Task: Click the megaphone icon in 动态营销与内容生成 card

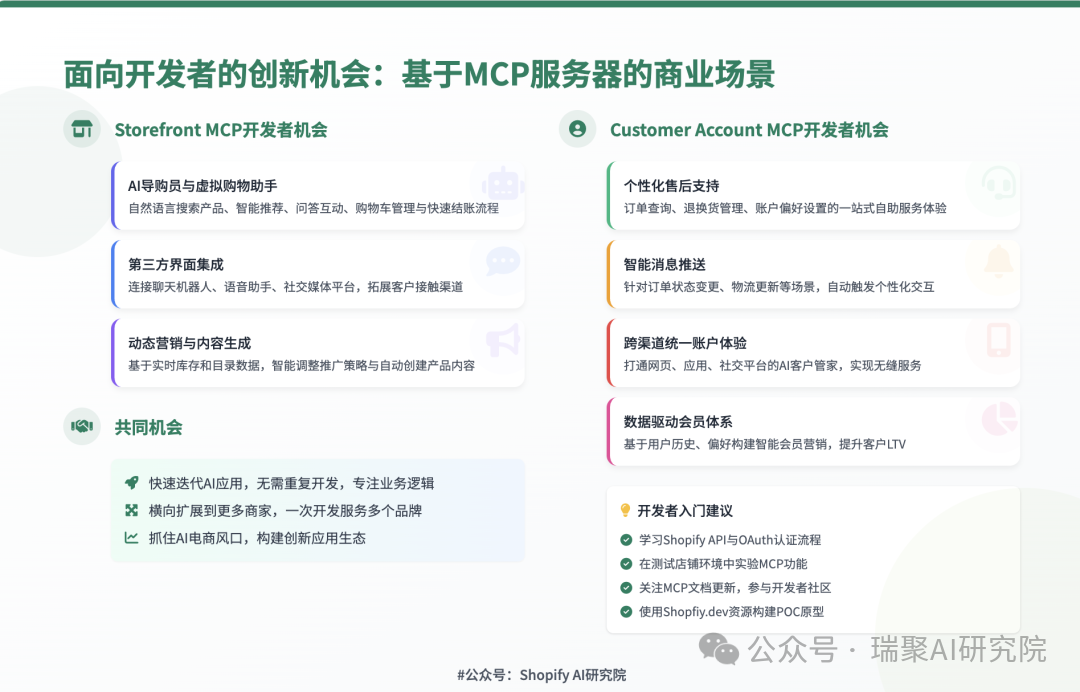Action: pos(503,340)
